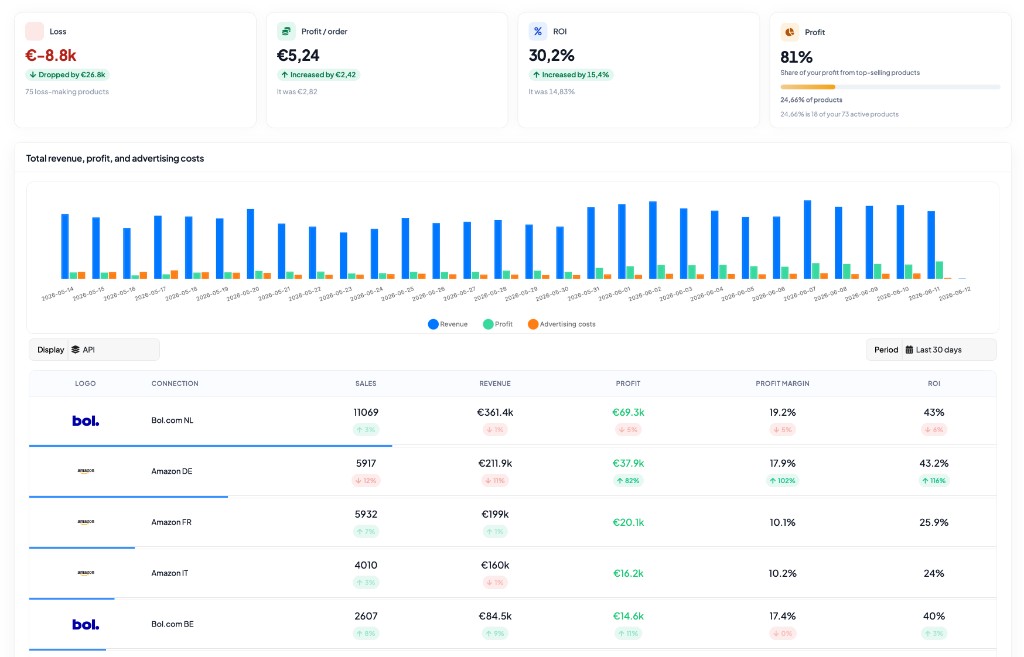
Task: Click the pink Loss card icon
Action: pyautogui.click(x=34, y=31)
